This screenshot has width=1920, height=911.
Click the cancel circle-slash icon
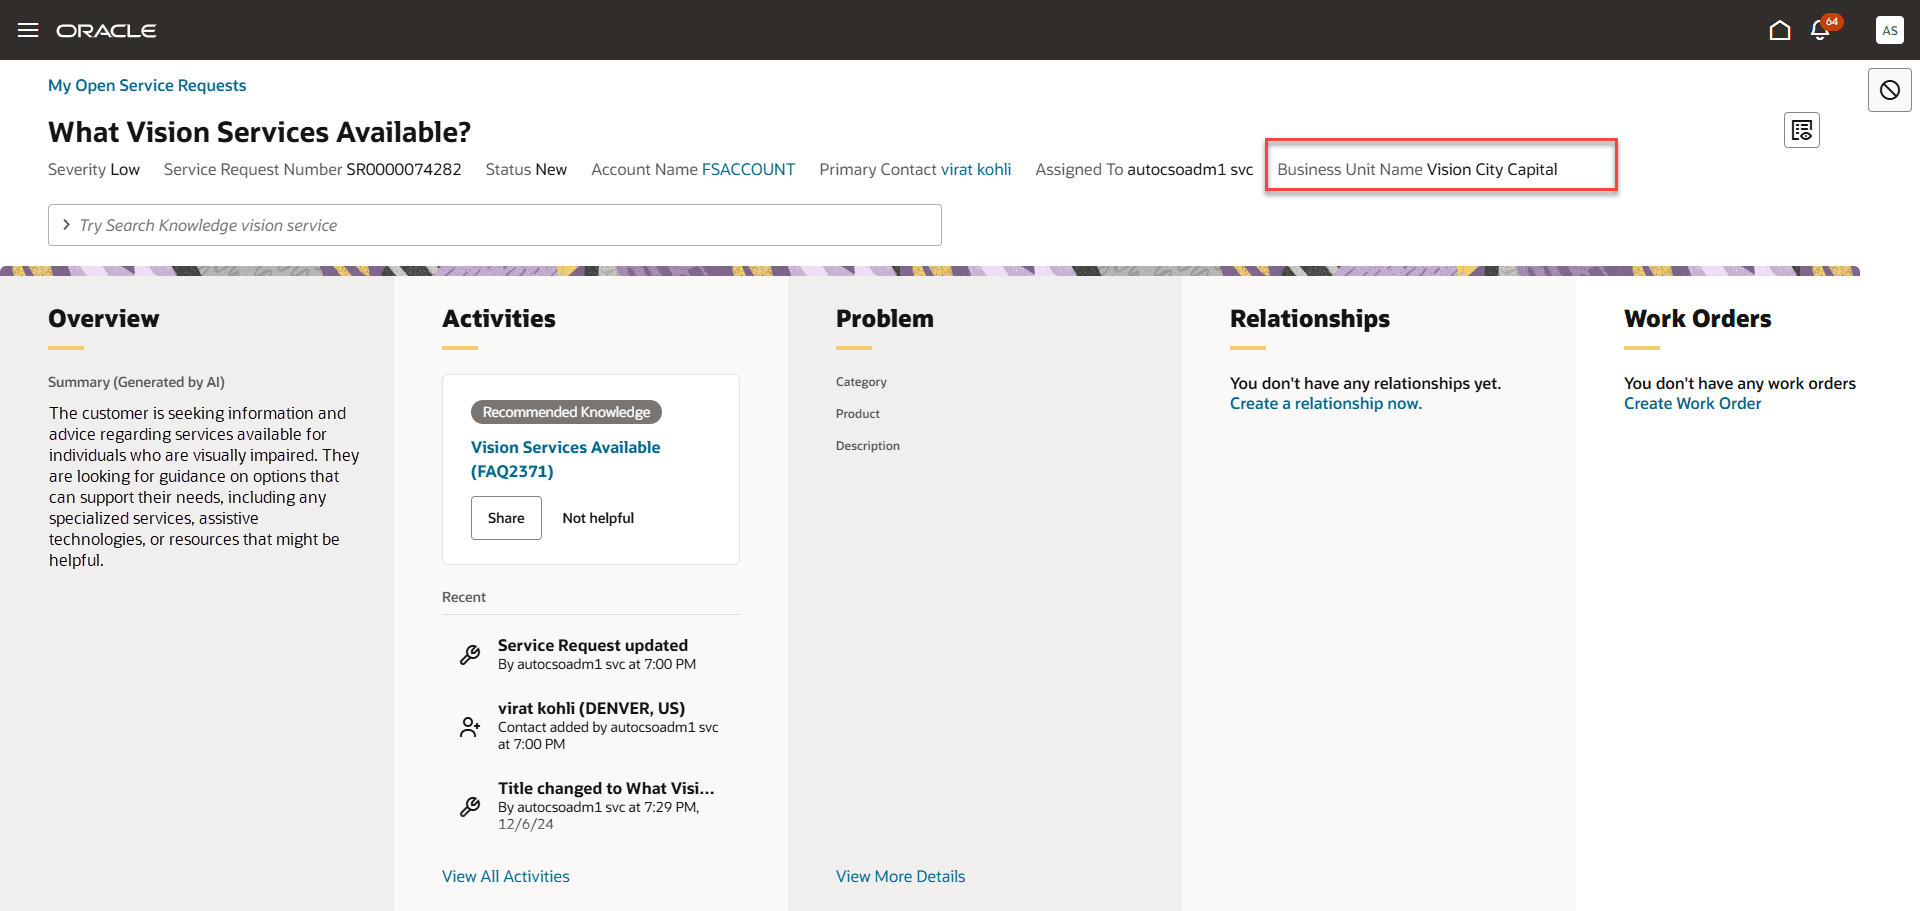tap(1890, 90)
